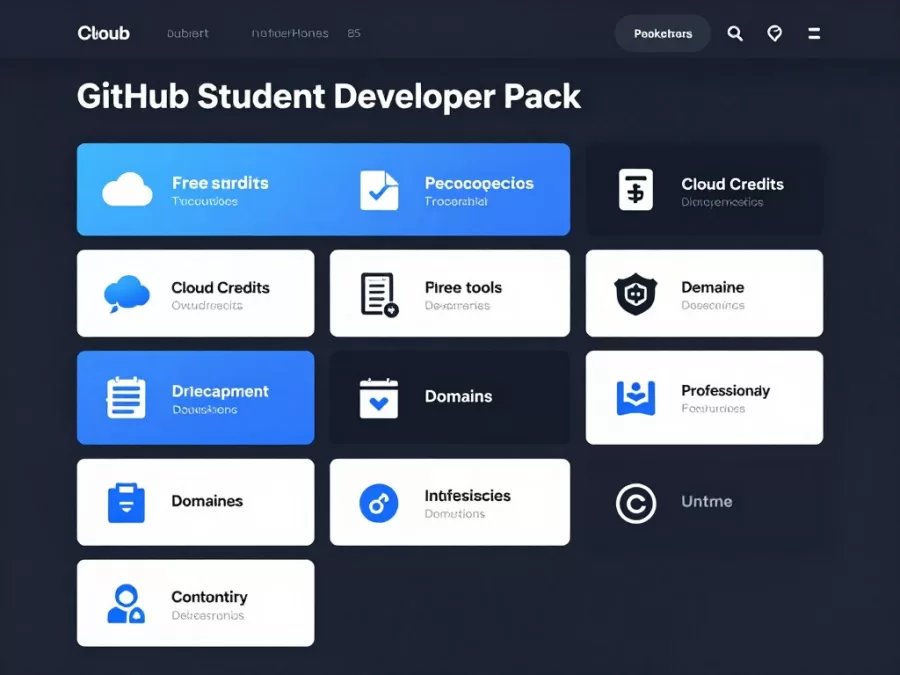
Task: Click the document list icon in Piree tools
Action: [x=379, y=294]
